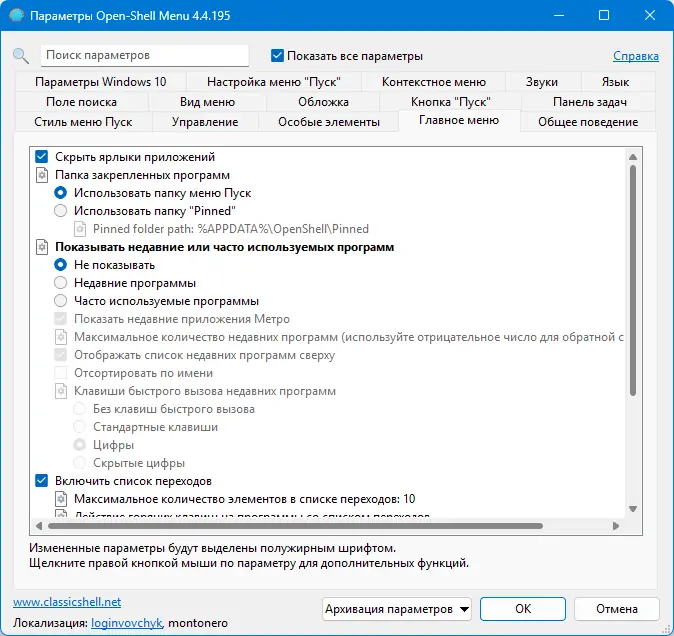Open the loginvovchyk localization link

tap(127, 623)
